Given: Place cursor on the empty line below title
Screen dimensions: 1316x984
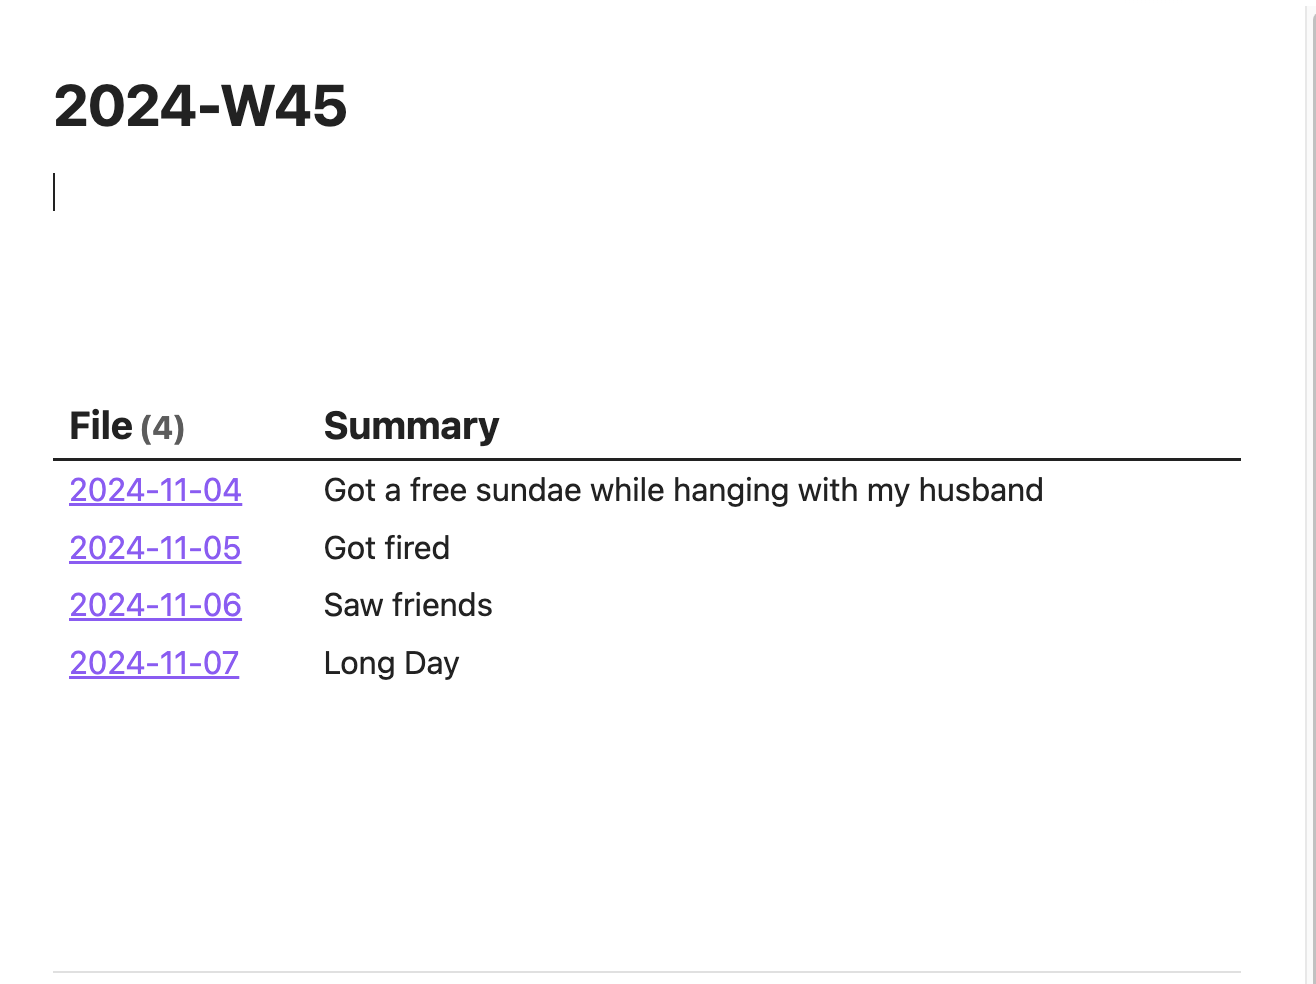Looking at the screenshot, I should point(300,192).
